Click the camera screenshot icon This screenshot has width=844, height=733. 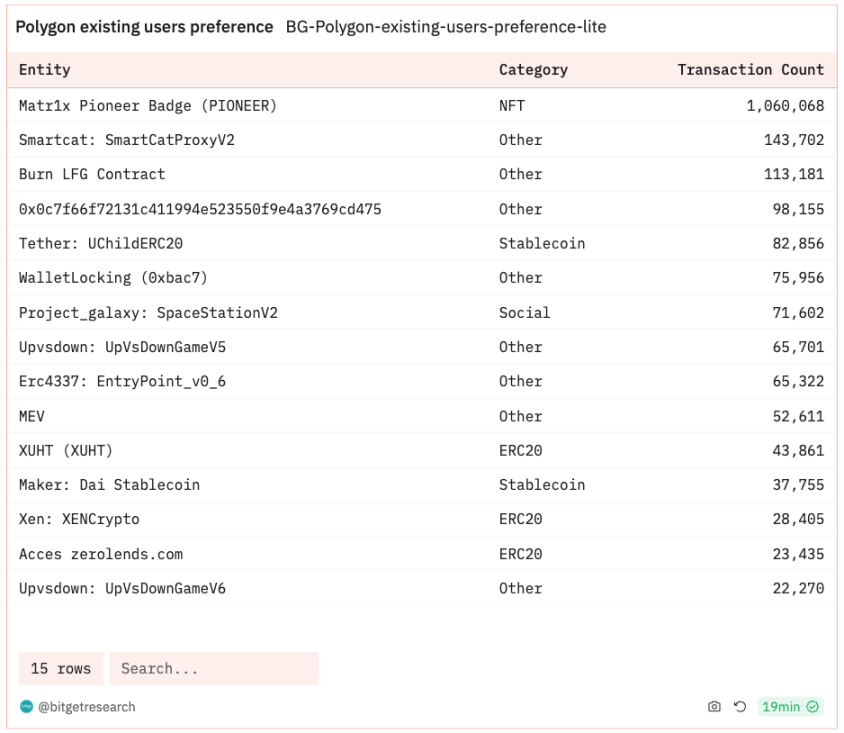point(714,707)
